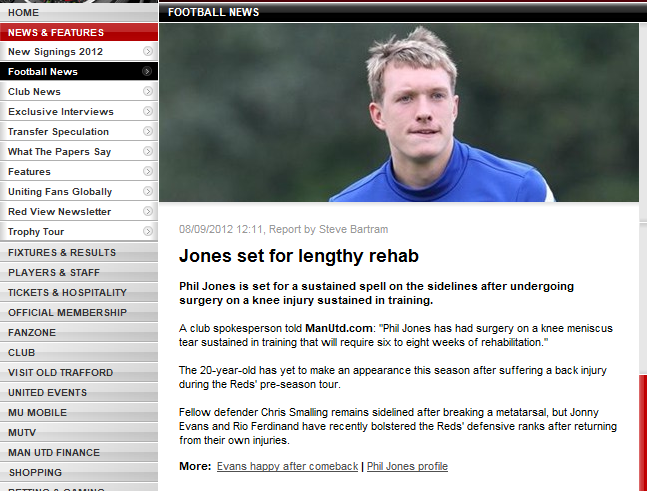Open the Evans happy after comeback link

tap(287, 466)
